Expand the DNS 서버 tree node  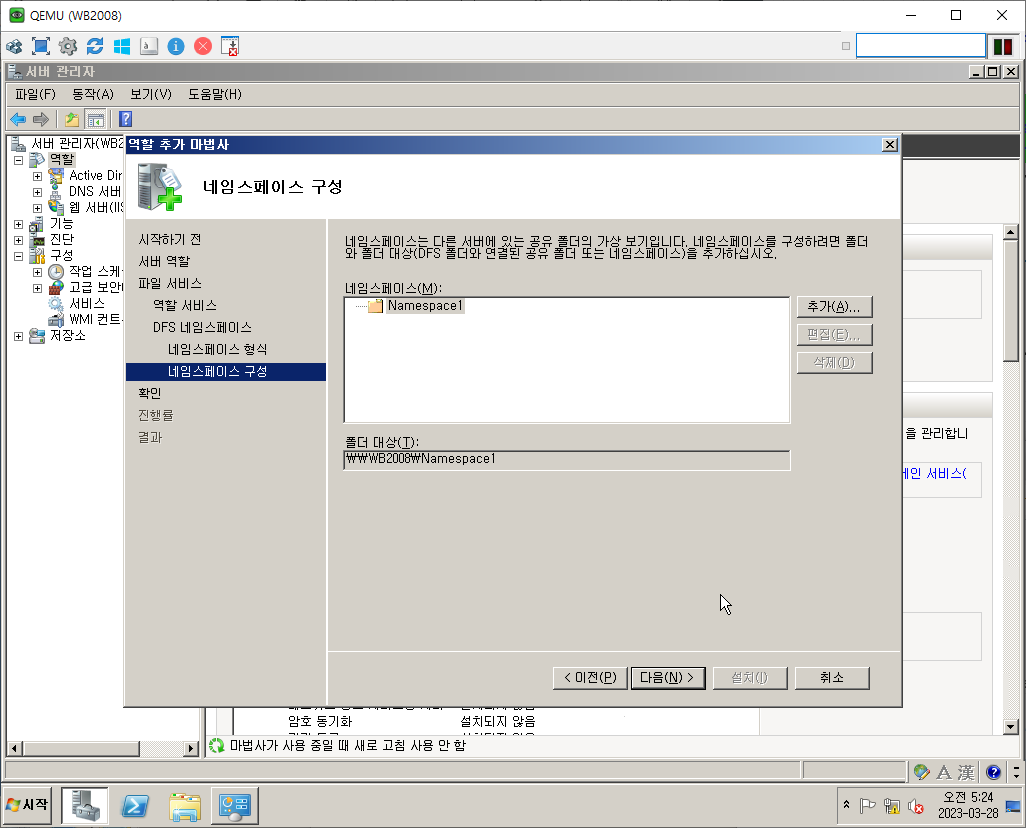coord(37,192)
